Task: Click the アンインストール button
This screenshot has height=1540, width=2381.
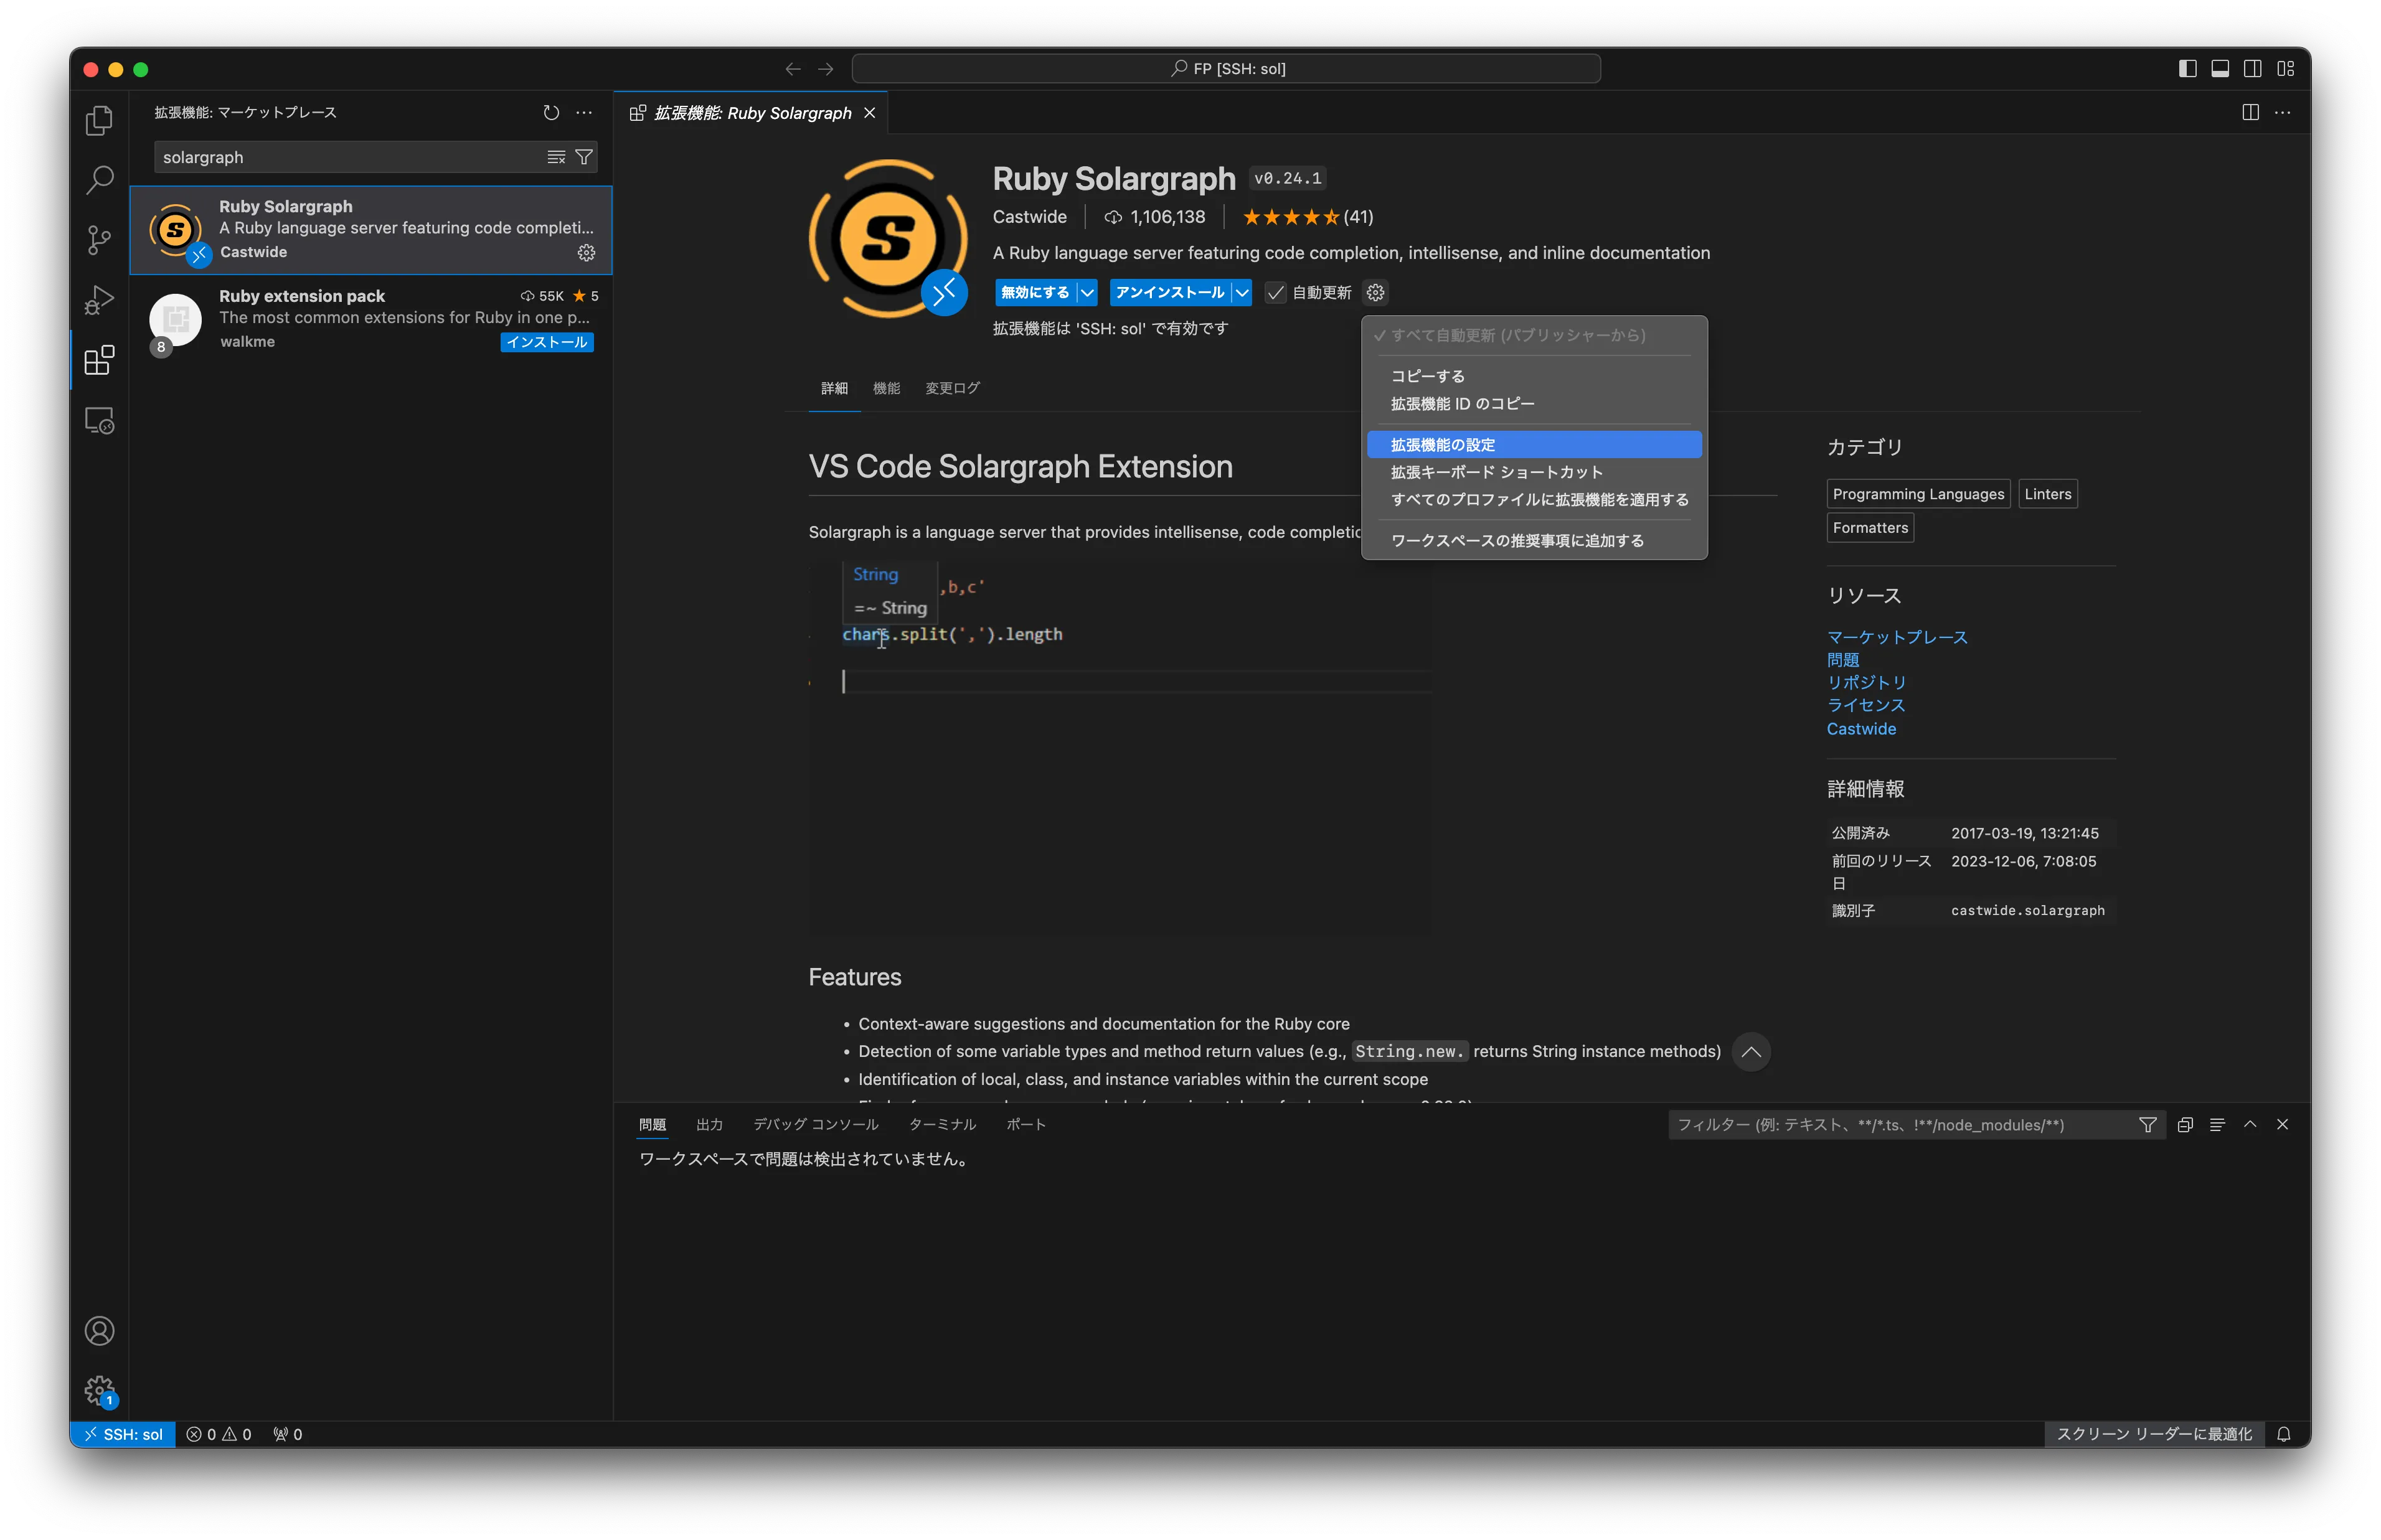Action: 1170,292
